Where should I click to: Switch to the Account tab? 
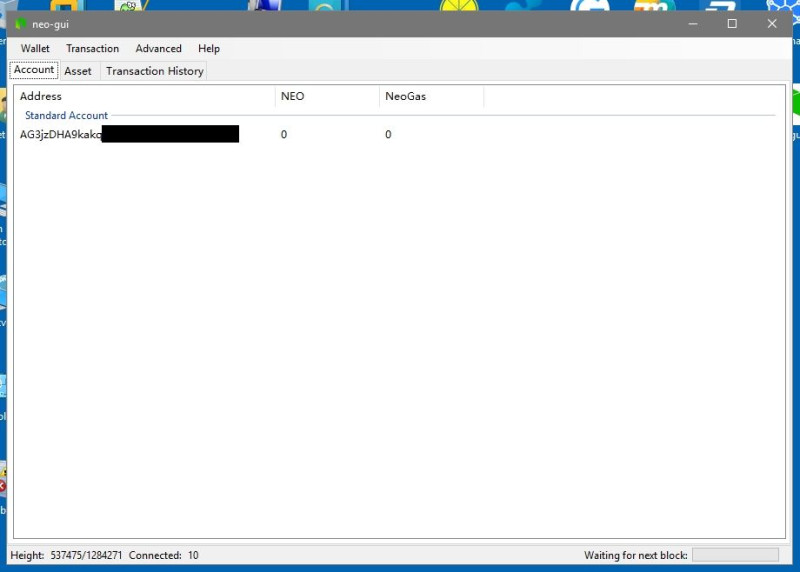(x=34, y=70)
